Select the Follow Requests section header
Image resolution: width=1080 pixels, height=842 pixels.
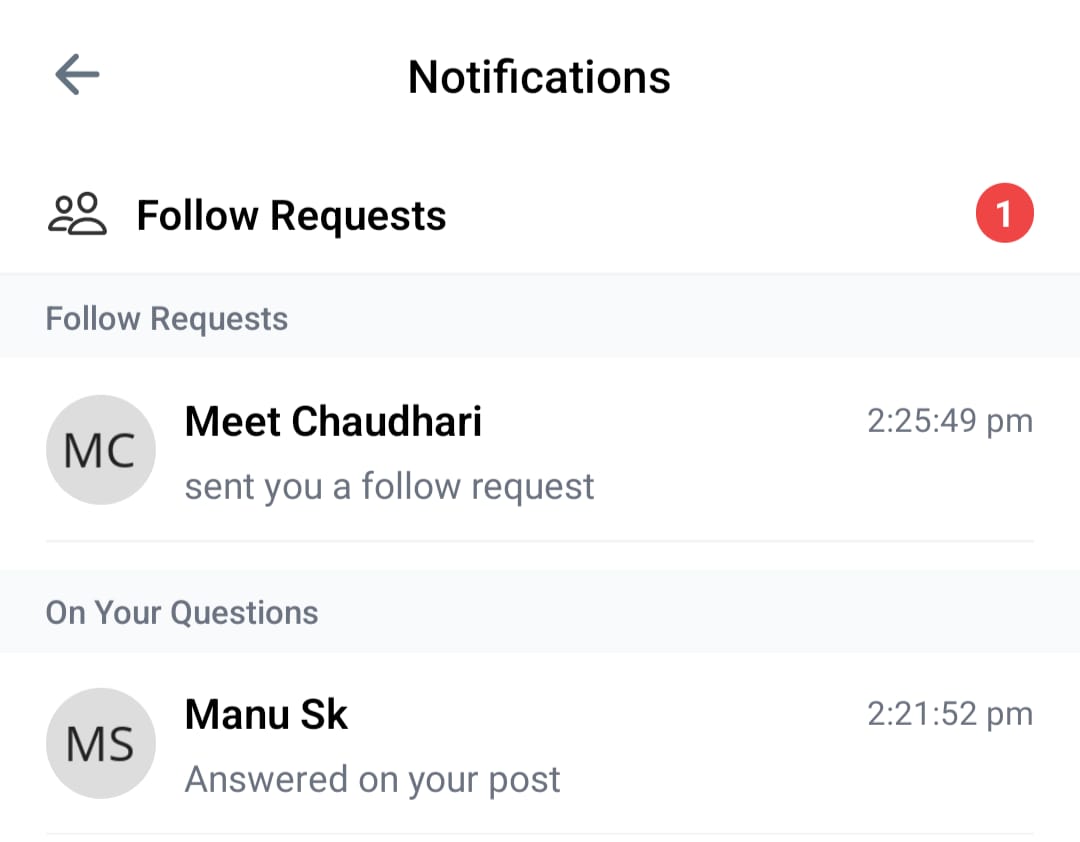coord(166,317)
